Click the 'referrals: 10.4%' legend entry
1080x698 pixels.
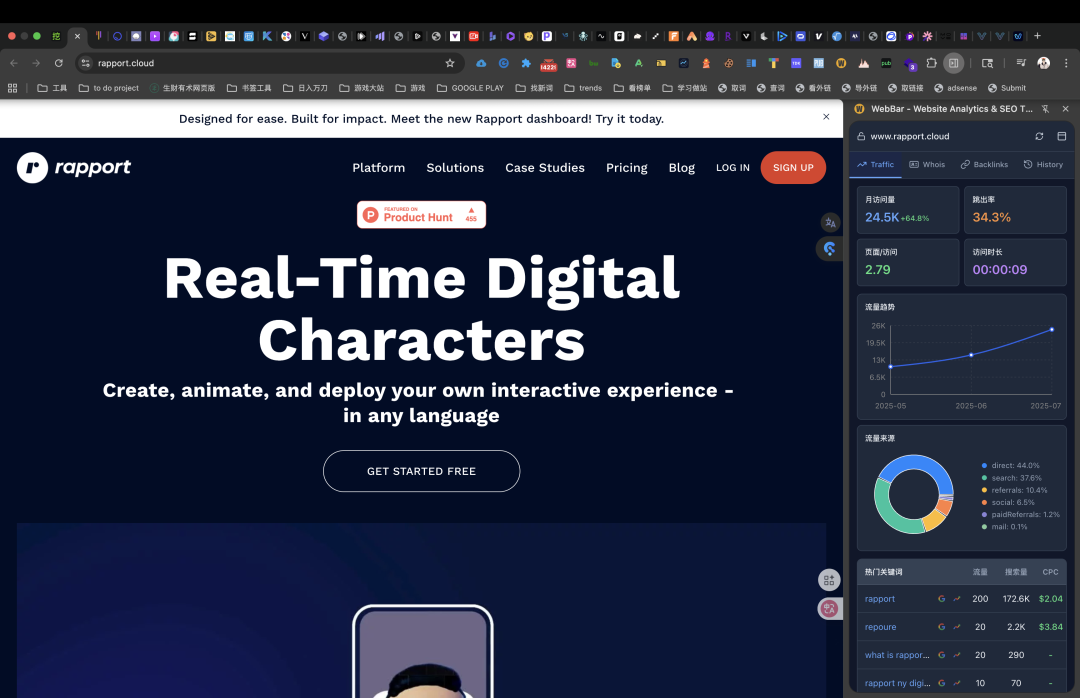tap(1015, 491)
